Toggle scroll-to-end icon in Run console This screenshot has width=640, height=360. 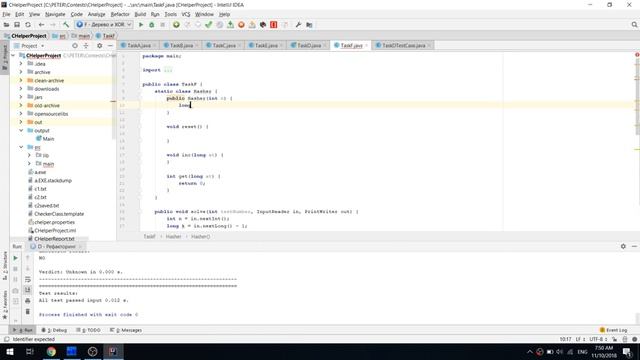(x=28, y=290)
